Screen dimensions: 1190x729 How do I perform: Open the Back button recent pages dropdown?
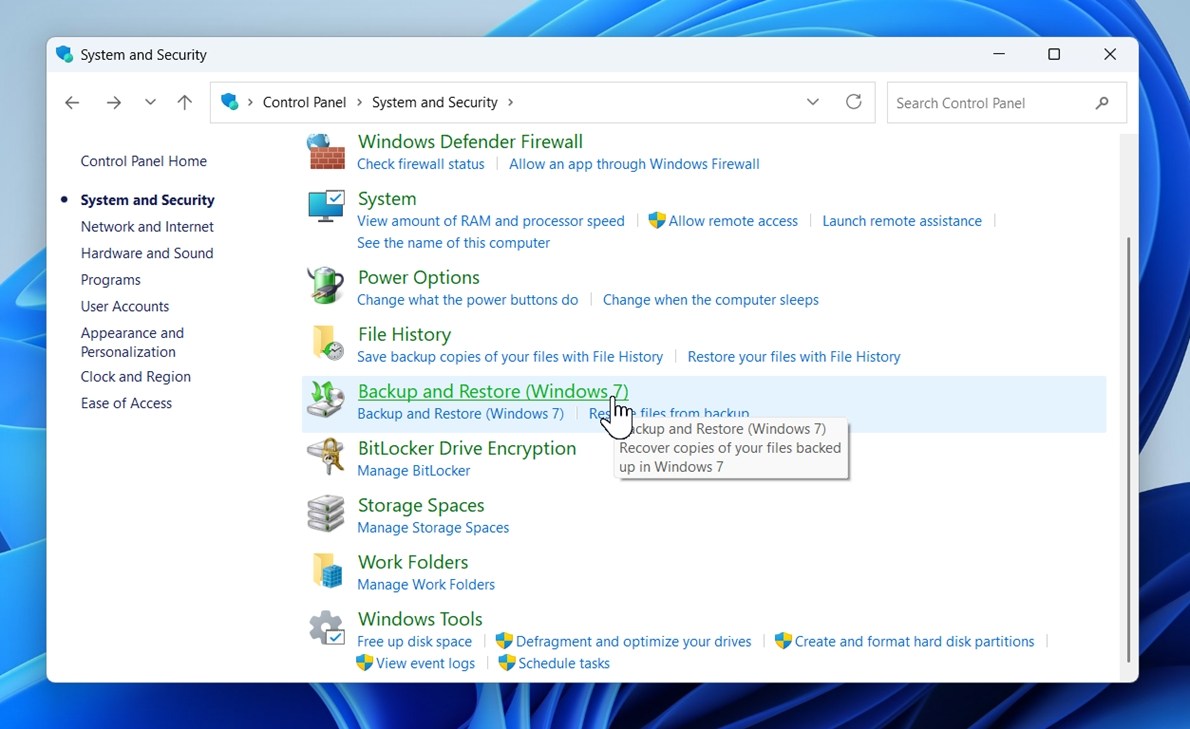click(x=150, y=102)
